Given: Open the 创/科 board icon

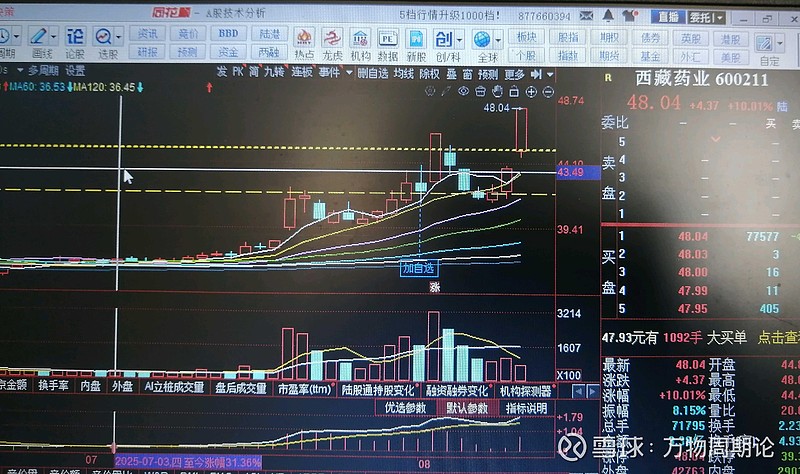Looking at the screenshot, I should 443,38.
